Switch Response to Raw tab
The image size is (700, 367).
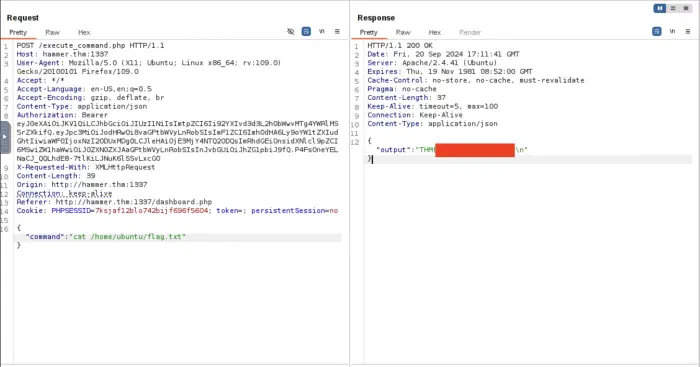click(x=403, y=33)
